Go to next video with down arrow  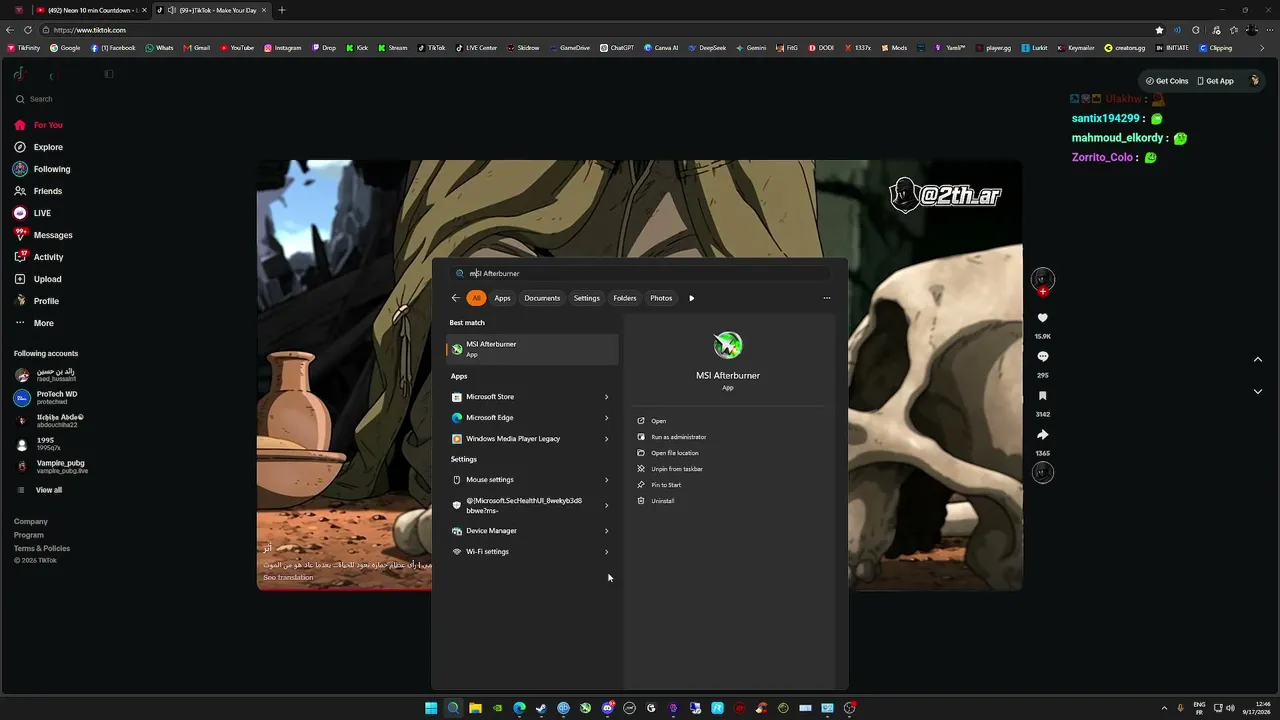tap(1258, 391)
